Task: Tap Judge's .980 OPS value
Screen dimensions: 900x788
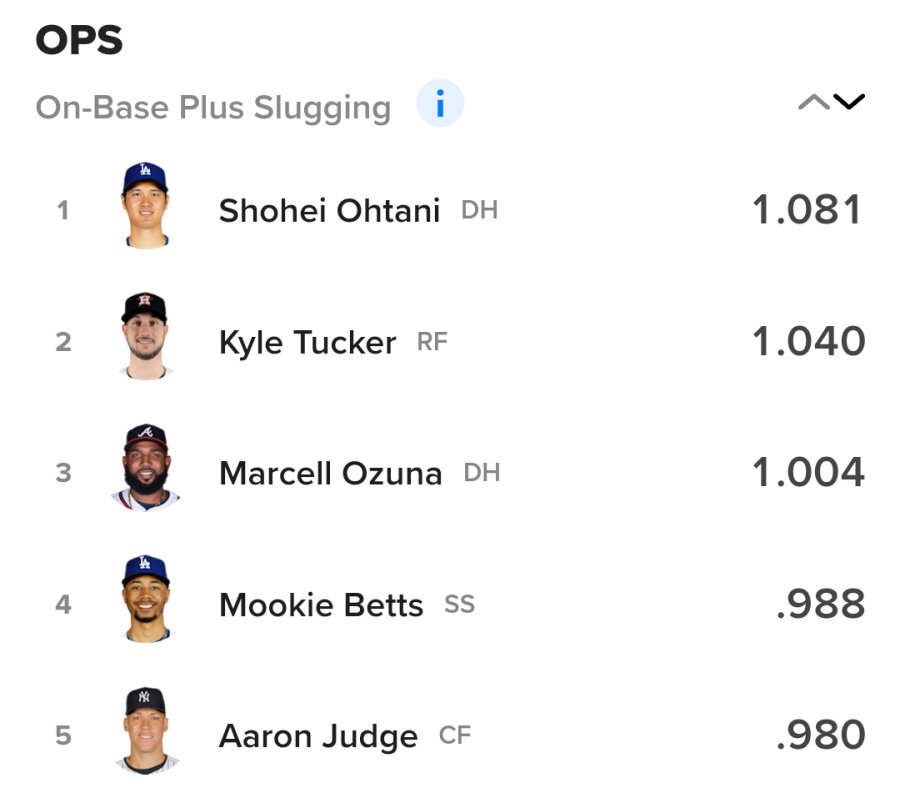Action: [x=820, y=736]
